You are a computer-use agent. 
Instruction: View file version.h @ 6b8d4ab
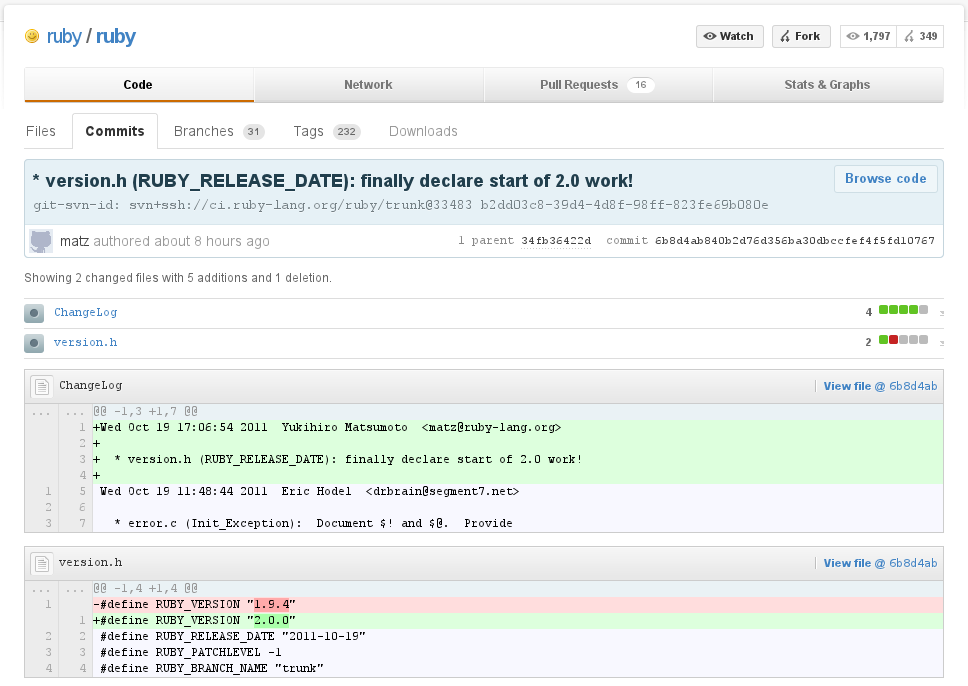point(880,563)
